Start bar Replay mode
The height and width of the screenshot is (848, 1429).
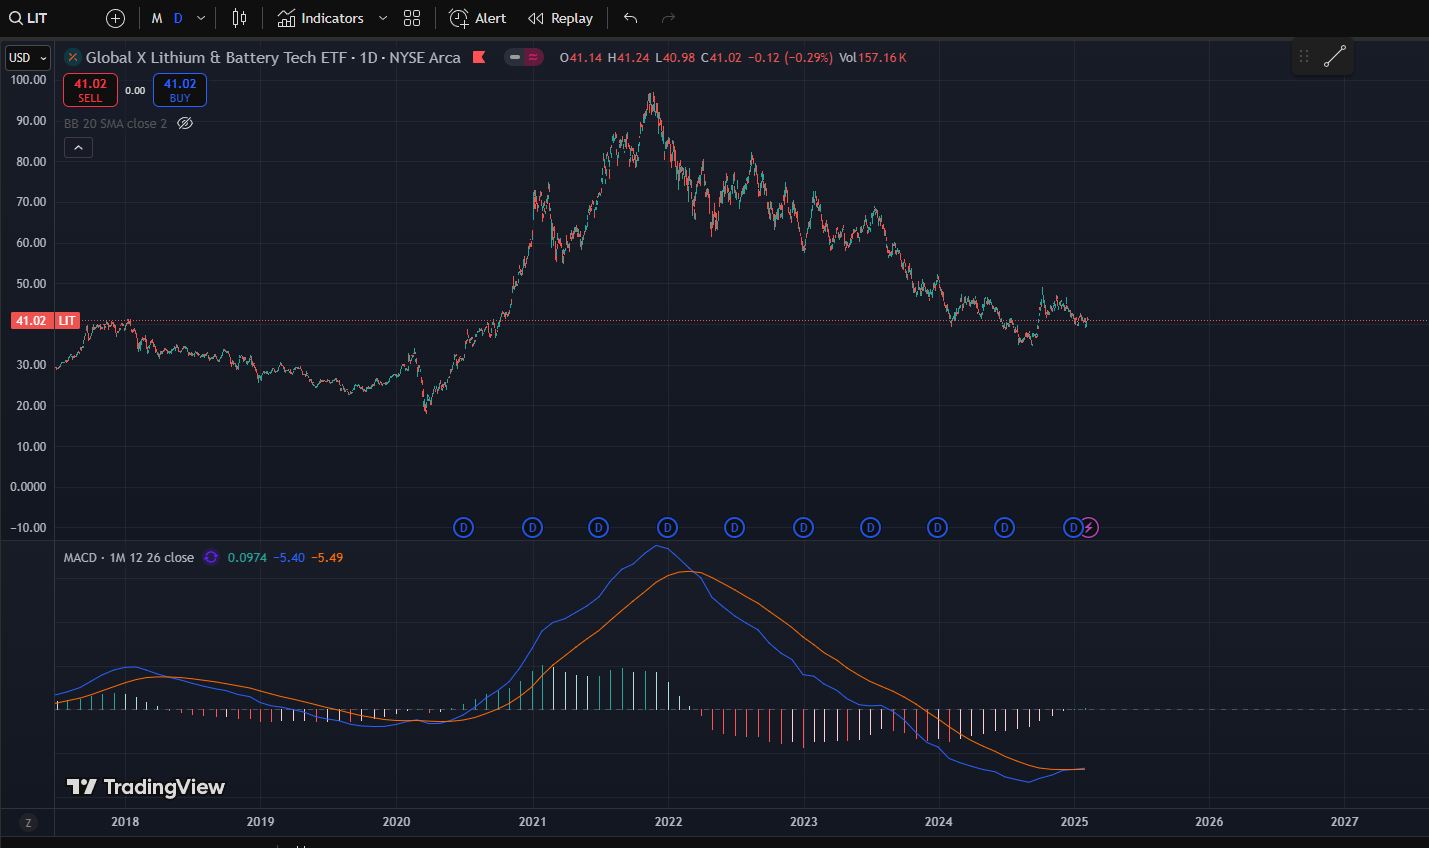560,18
